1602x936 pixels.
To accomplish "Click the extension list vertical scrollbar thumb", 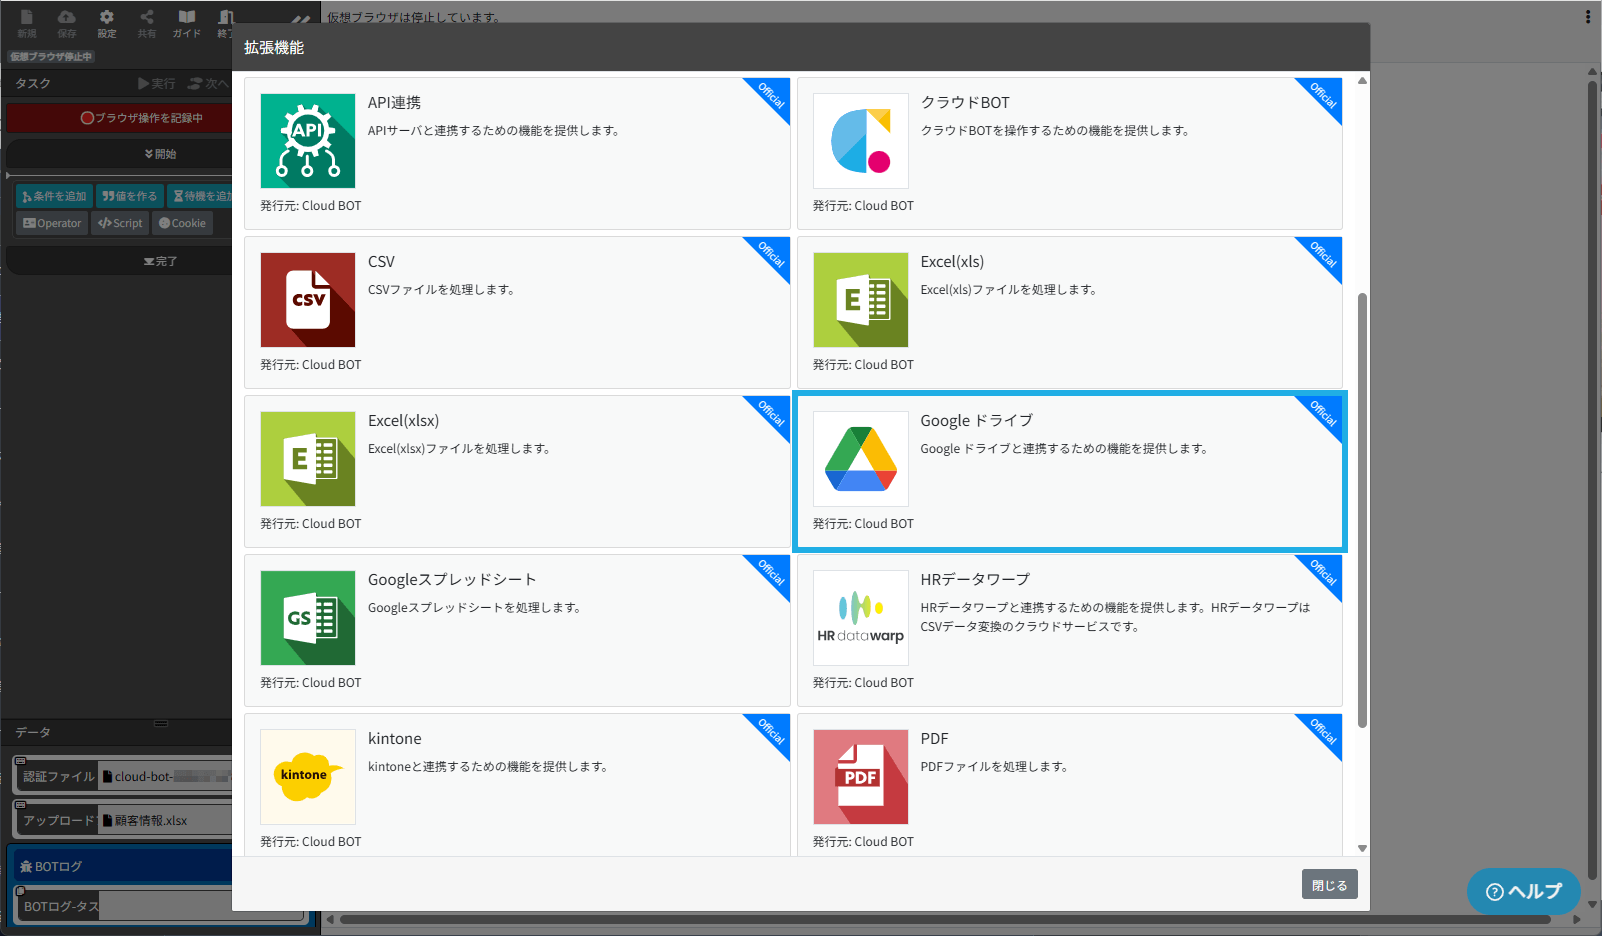I will click(x=1362, y=510).
